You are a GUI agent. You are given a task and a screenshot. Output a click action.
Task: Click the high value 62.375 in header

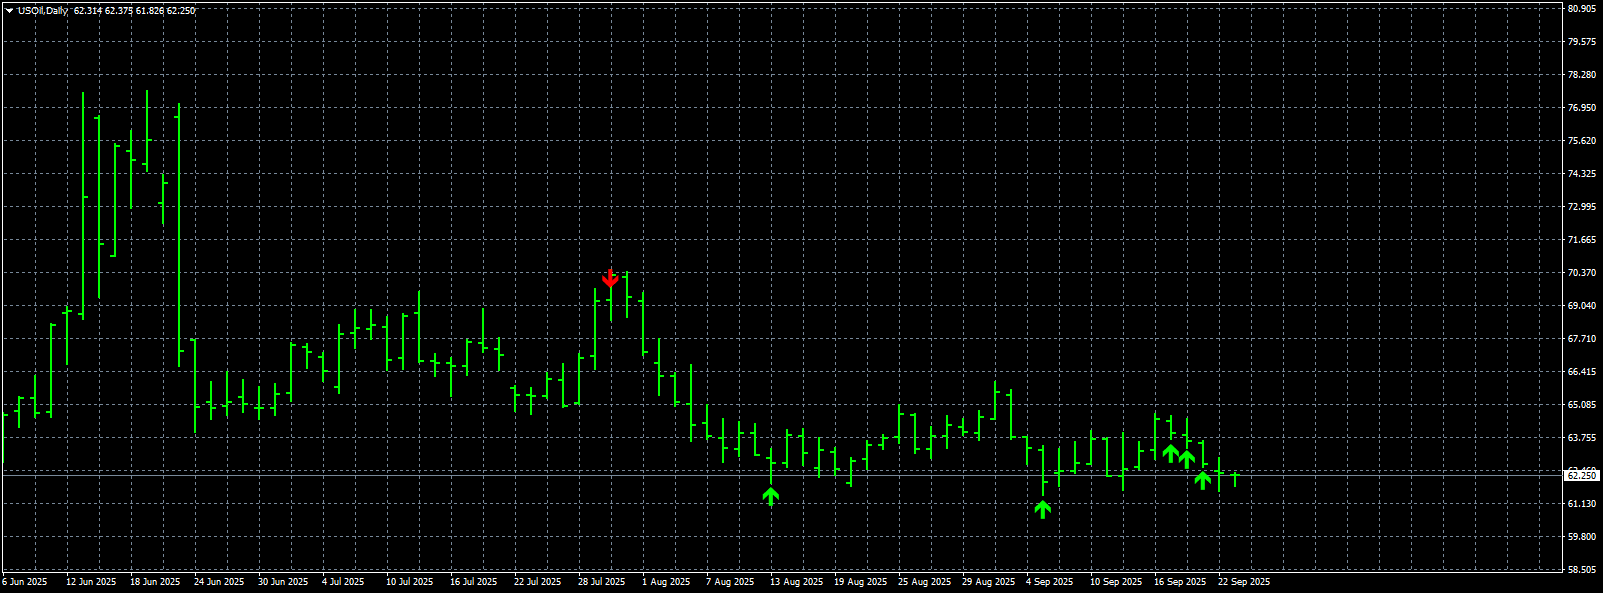click(x=119, y=10)
